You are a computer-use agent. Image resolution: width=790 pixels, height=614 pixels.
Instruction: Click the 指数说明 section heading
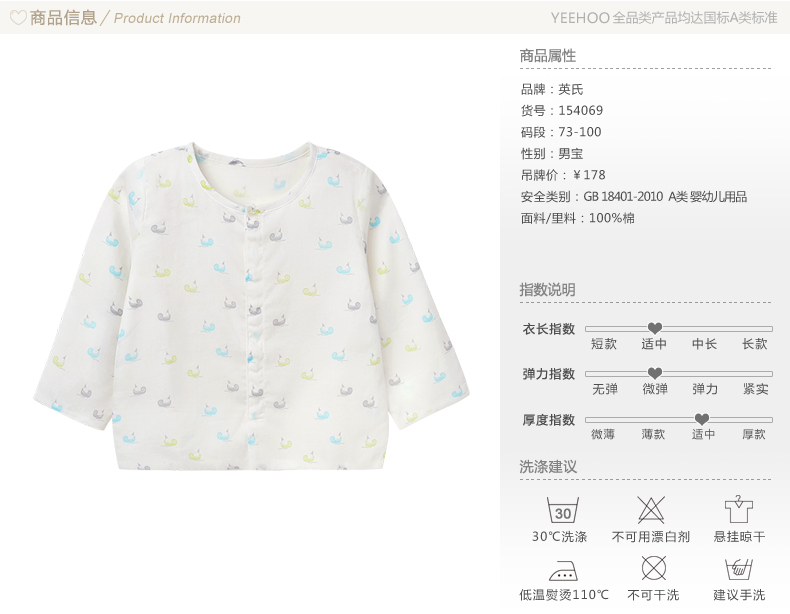coord(548,290)
